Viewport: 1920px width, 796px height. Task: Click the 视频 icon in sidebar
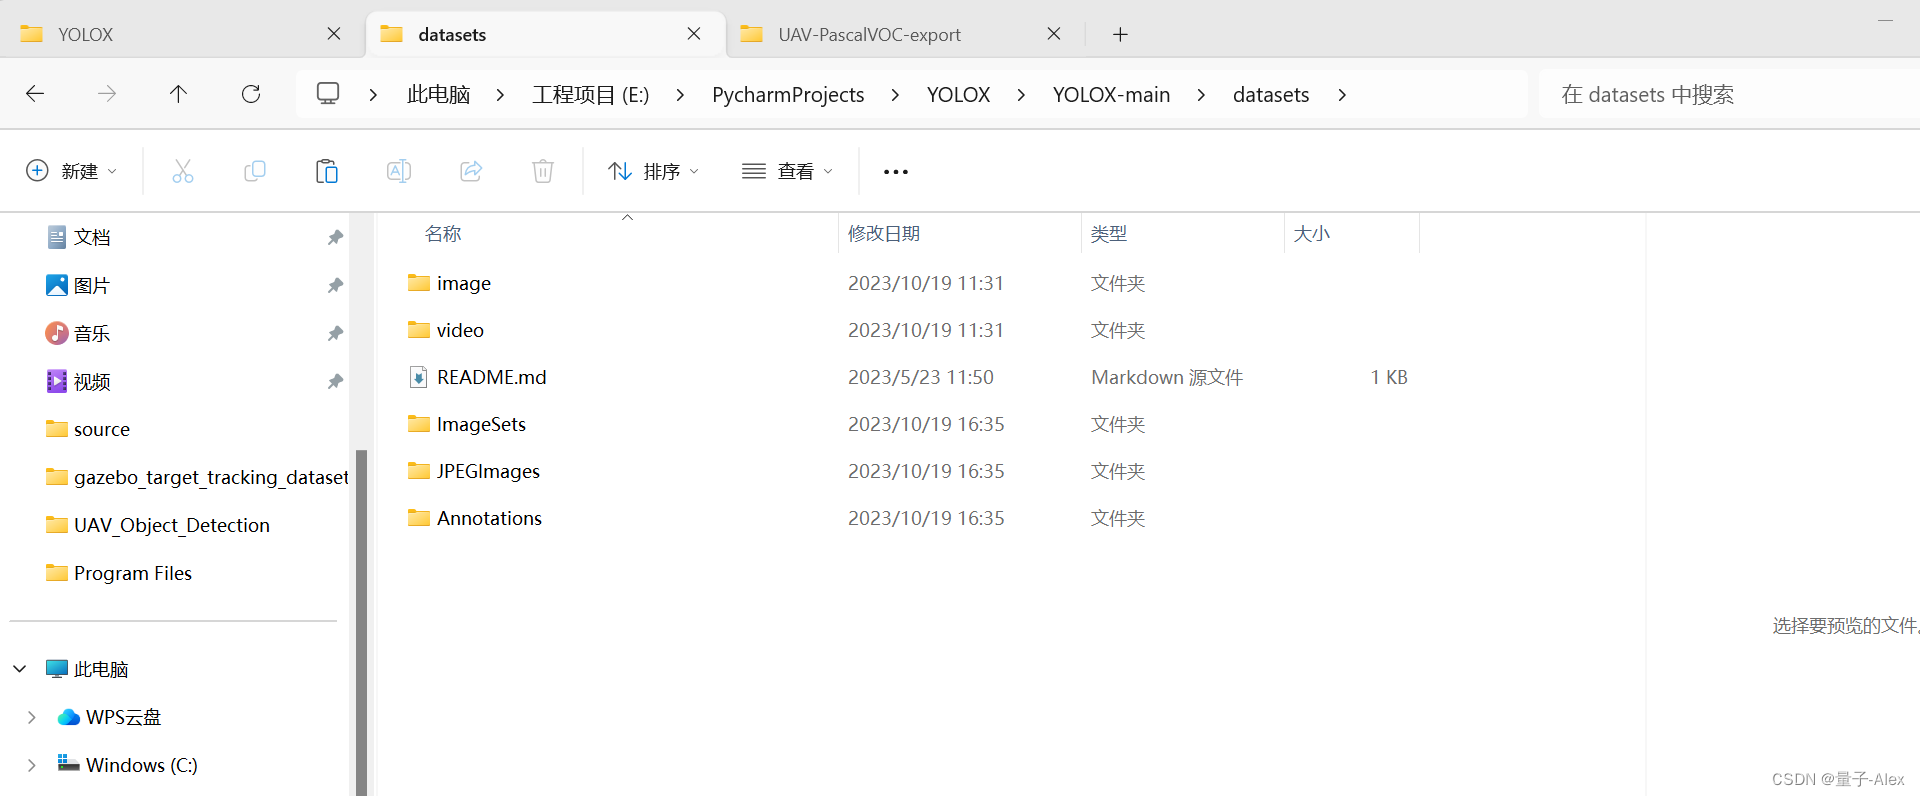tap(57, 381)
